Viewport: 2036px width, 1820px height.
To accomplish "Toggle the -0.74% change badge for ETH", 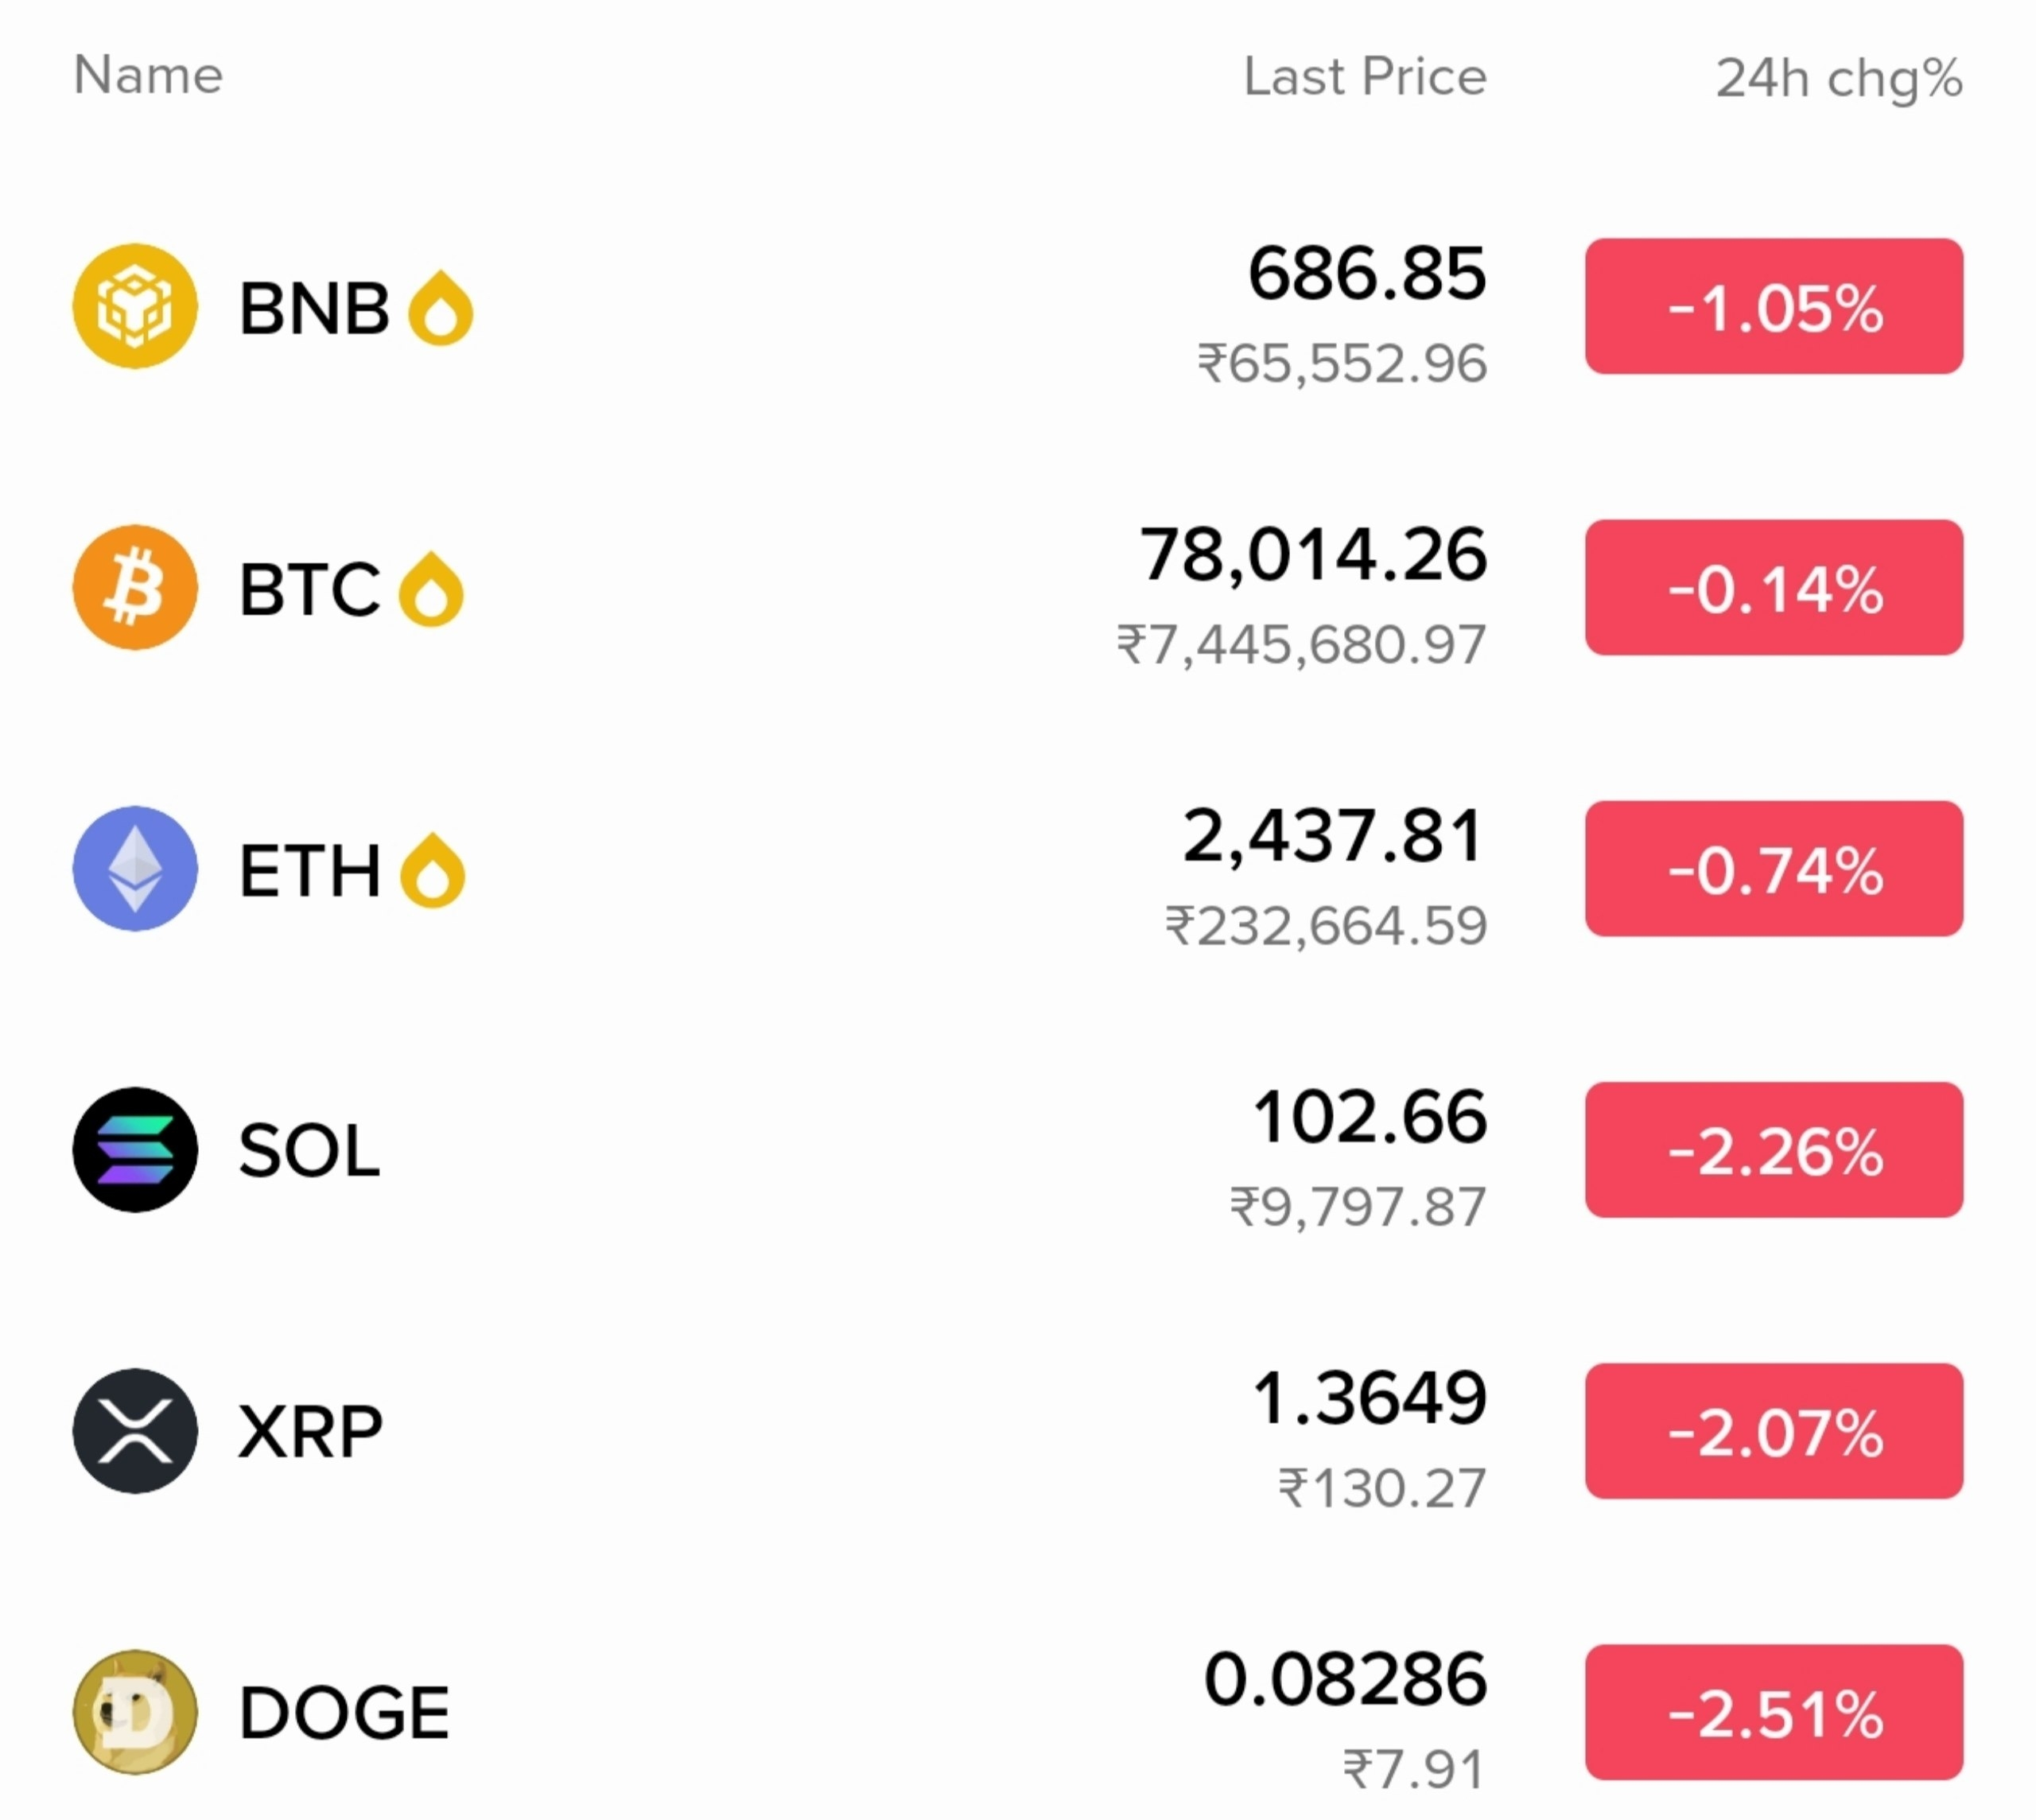I will [1774, 868].
